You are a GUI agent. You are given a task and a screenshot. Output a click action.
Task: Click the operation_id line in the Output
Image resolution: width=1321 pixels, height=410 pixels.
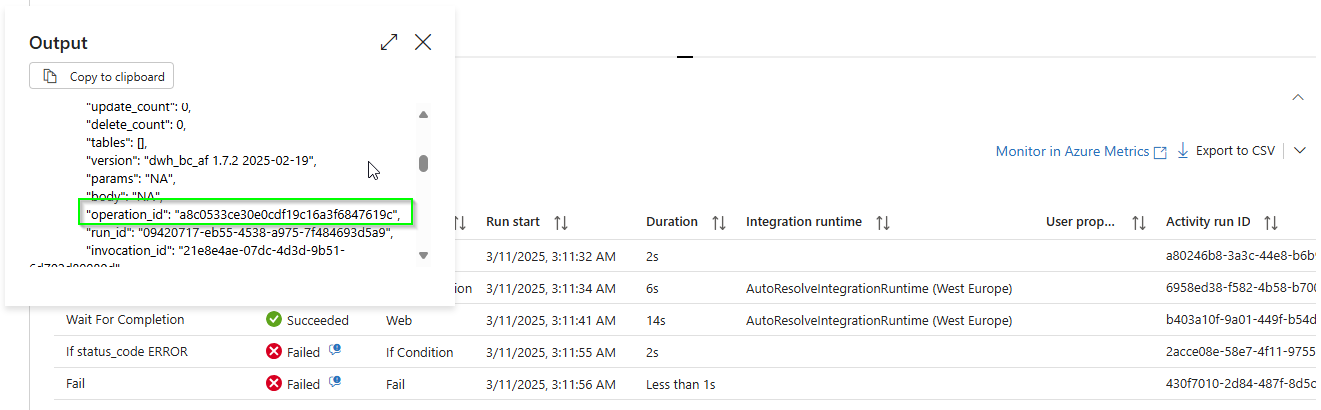click(x=244, y=214)
